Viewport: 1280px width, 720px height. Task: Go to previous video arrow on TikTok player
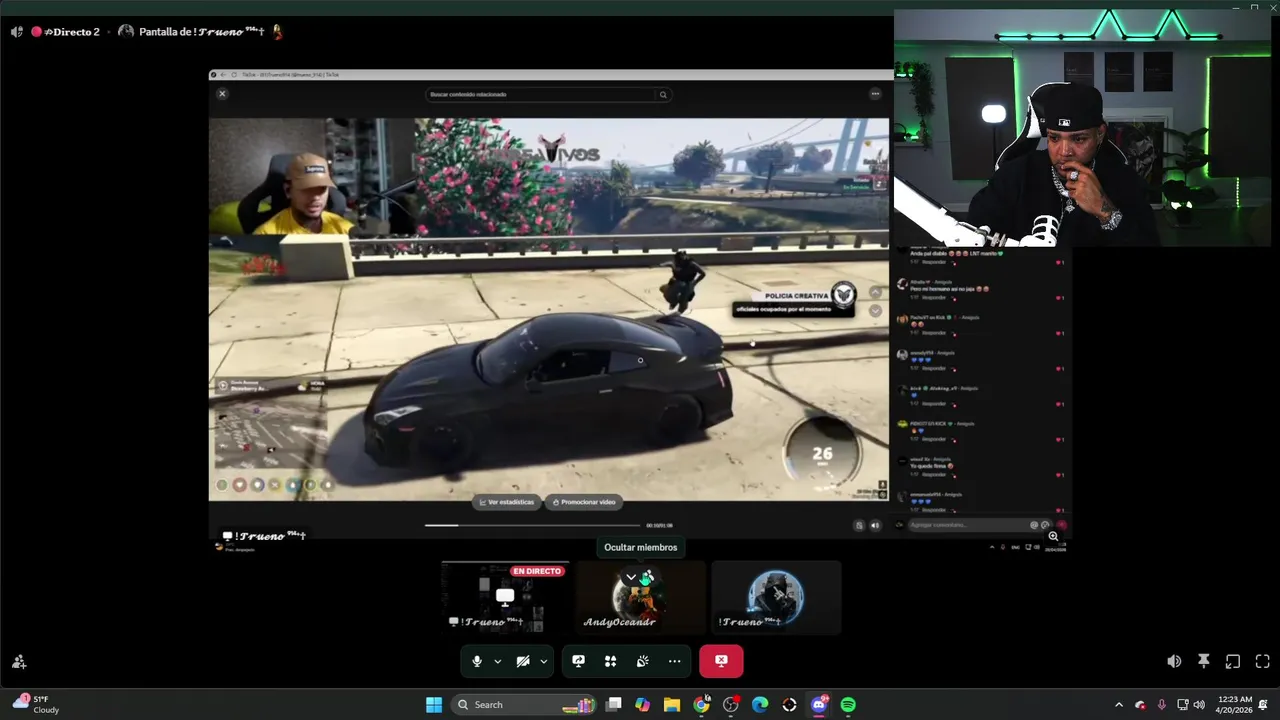click(875, 292)
